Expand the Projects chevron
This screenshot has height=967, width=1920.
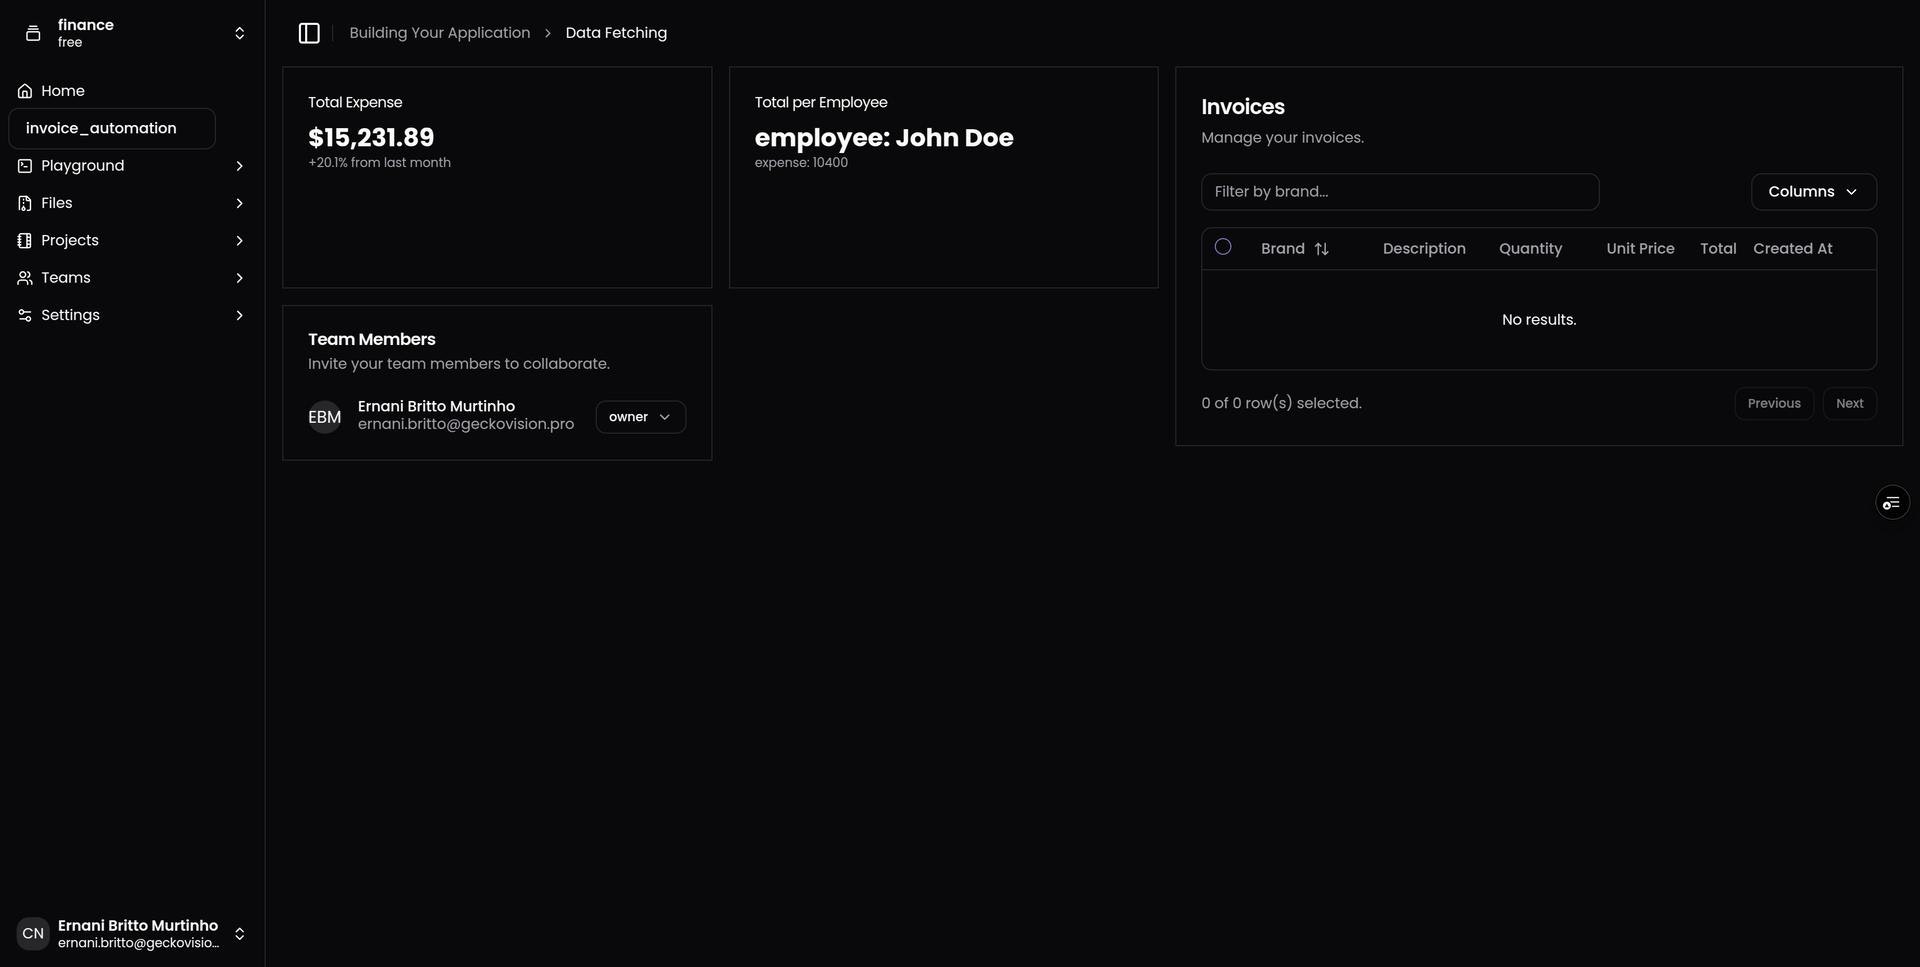click(x=239, y=240)
